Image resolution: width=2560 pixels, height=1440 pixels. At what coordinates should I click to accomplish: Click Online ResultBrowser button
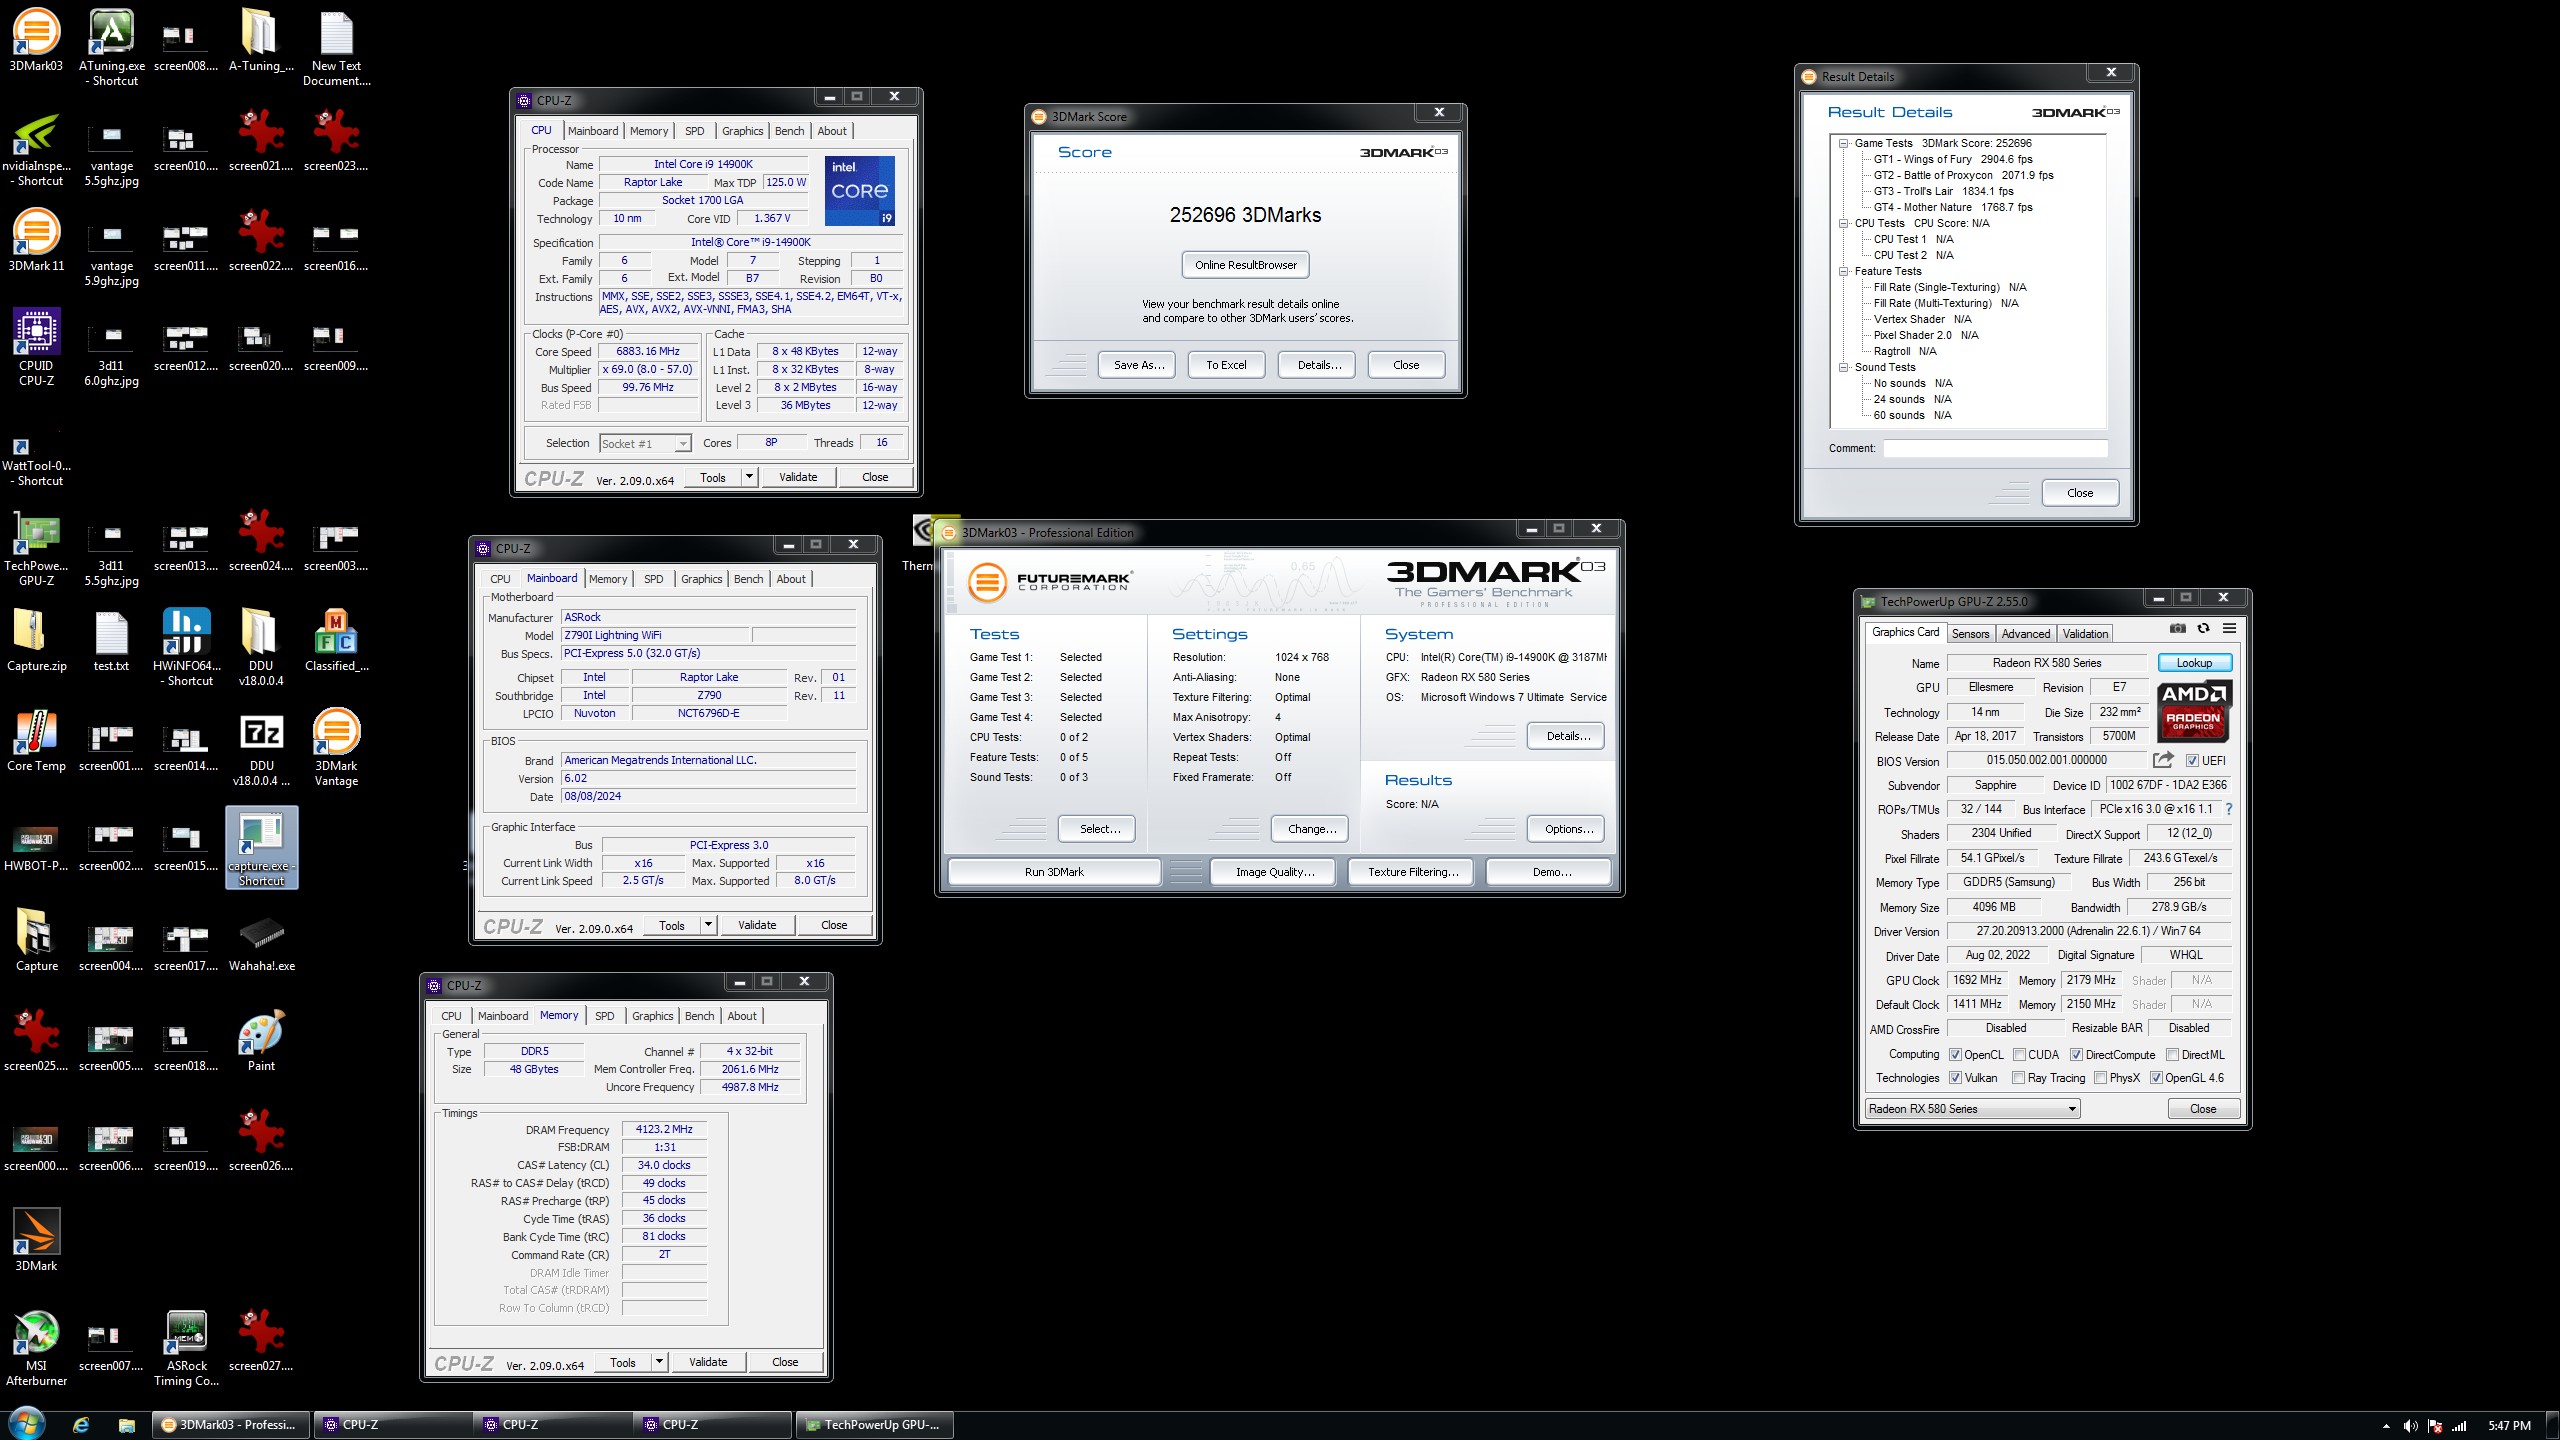click(x=1245, y=265)
